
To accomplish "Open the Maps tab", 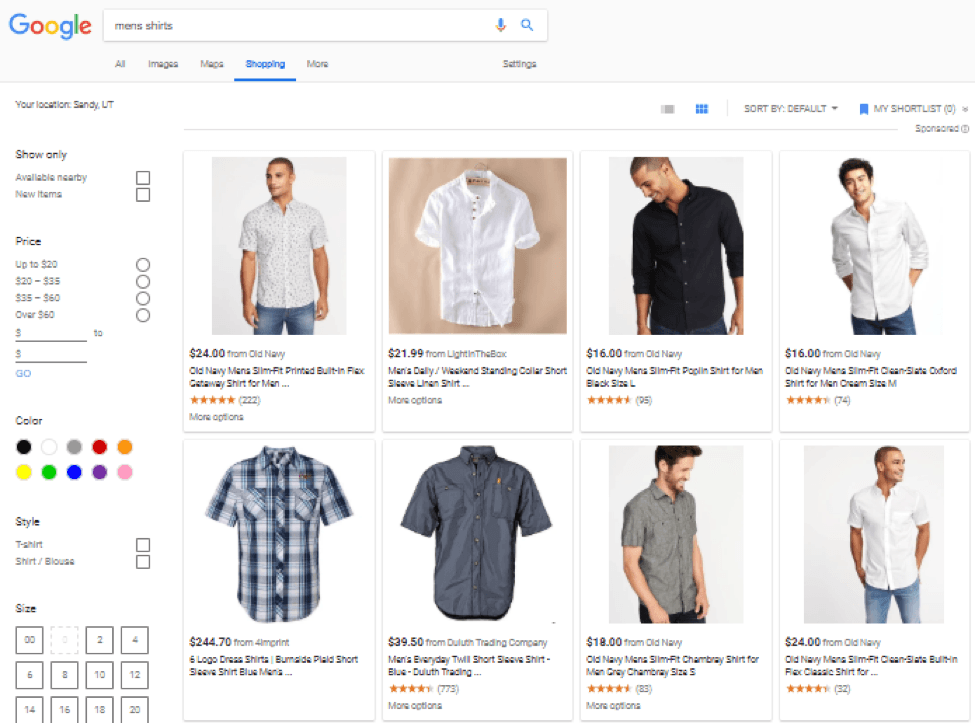I will point(212,64).
